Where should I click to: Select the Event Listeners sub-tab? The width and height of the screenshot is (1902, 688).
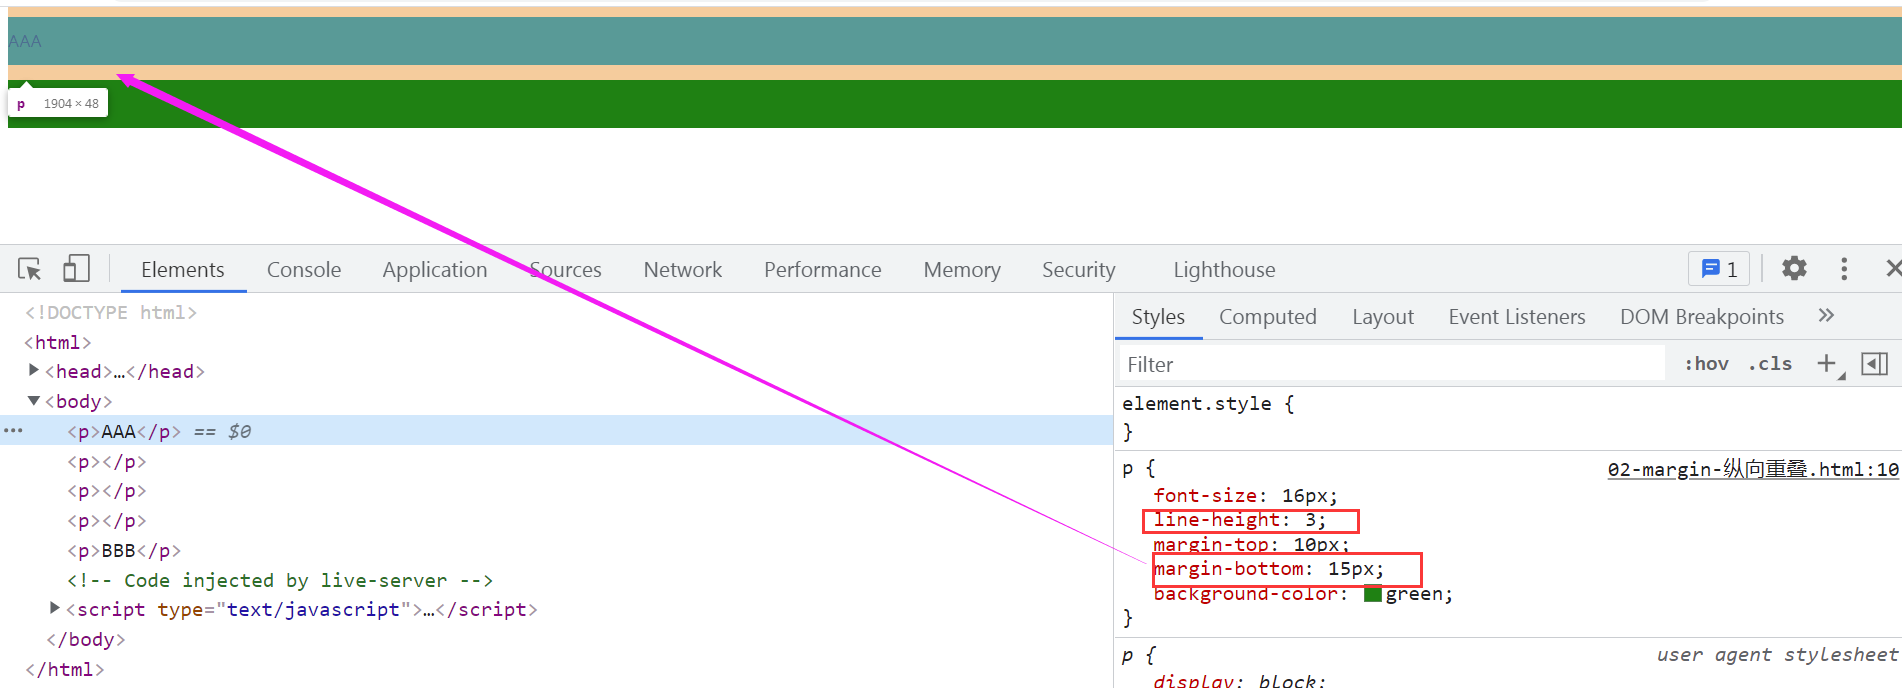click(x=1517, y=317)
